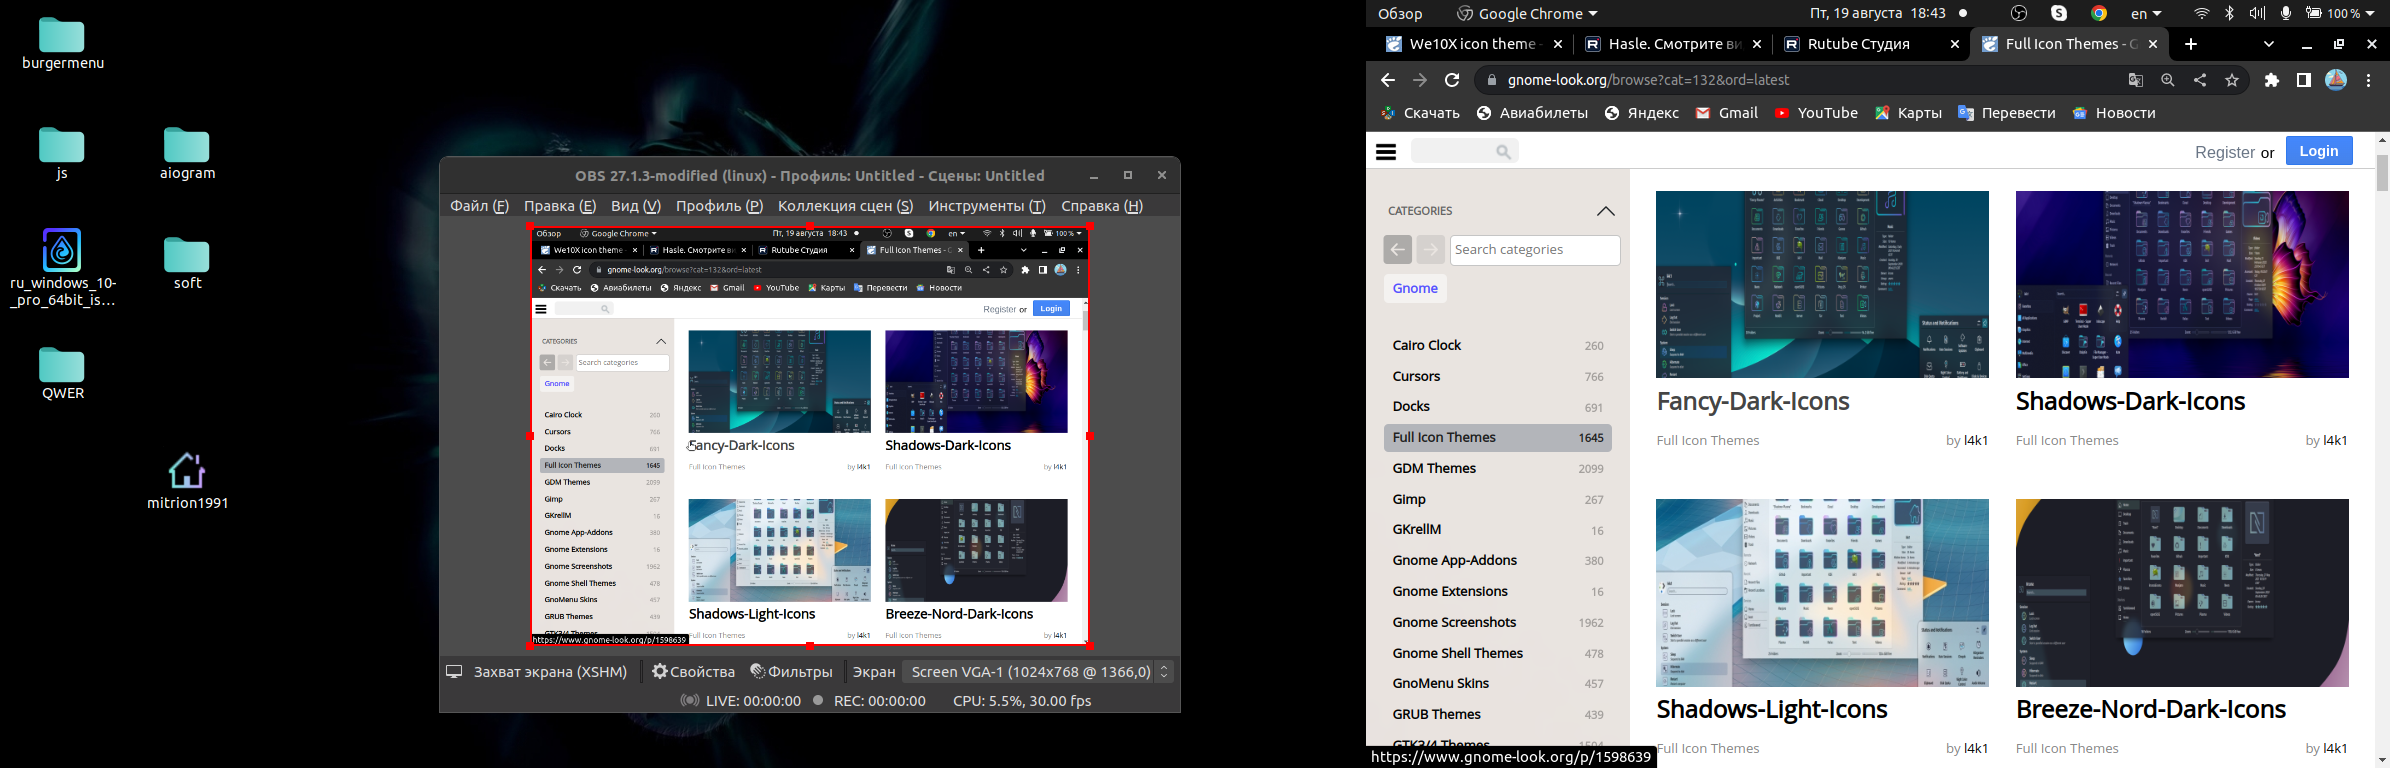Reload the gnome-look page
This screenshot has width=2390, height=768.
[1452, 80]
